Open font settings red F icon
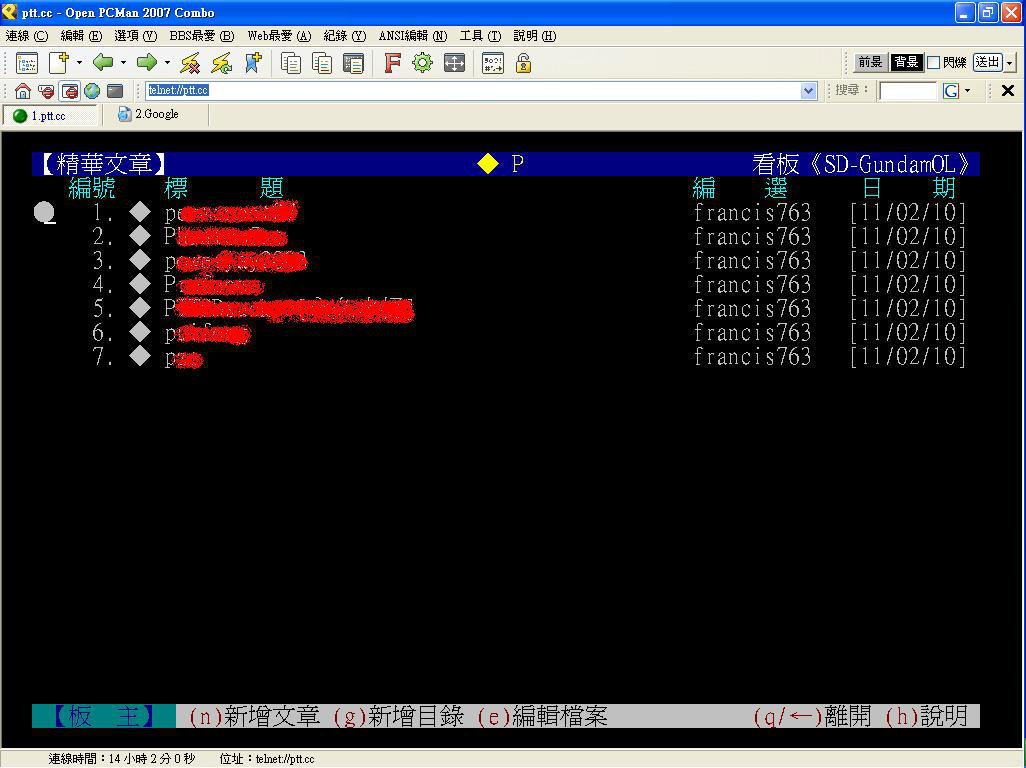This screenshot has height=768, width=1026. point(392,63)
